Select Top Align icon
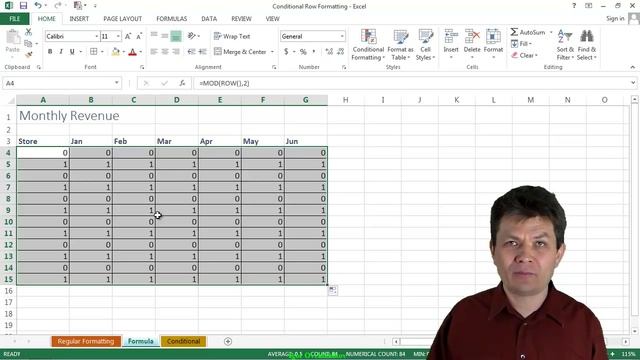640x360 pixels. [x=154, y=36]
